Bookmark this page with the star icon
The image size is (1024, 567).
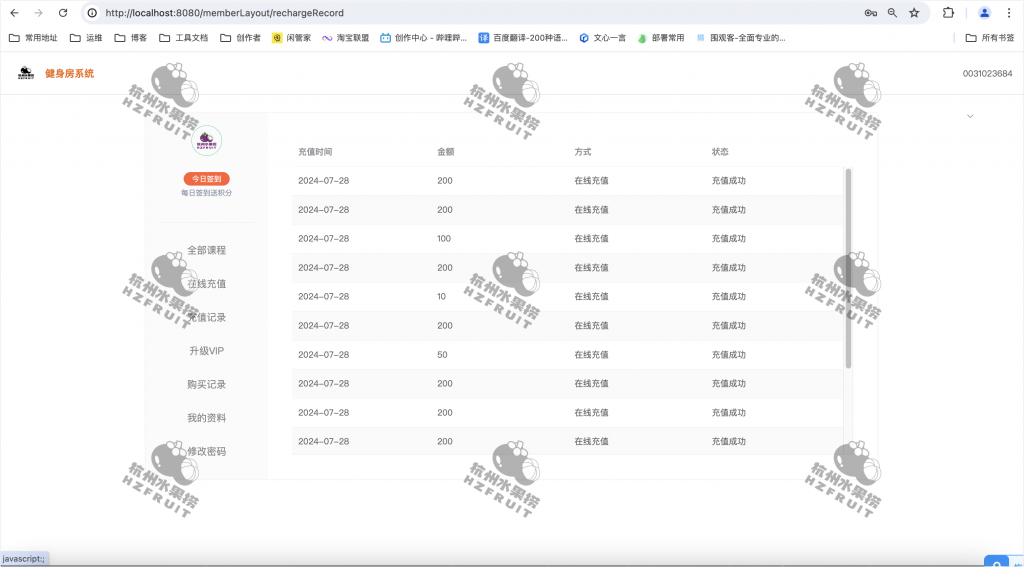click(914, 12)
